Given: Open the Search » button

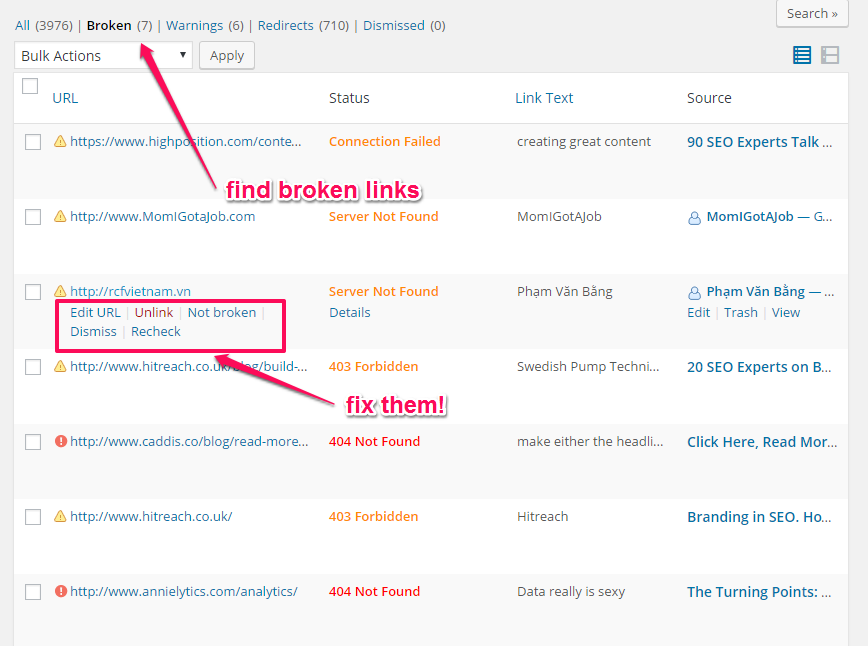Looking at the screenshot, I should [812, 13].
